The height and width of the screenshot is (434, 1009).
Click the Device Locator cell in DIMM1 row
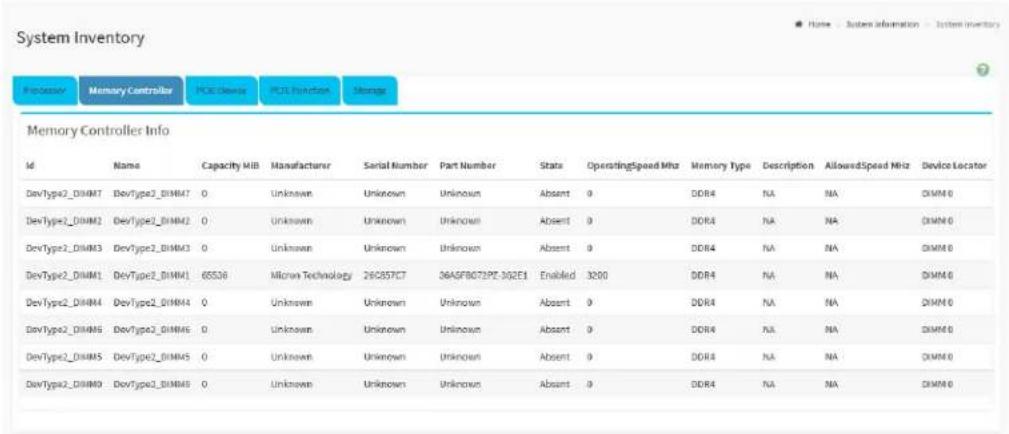click(x=937, y=275)
